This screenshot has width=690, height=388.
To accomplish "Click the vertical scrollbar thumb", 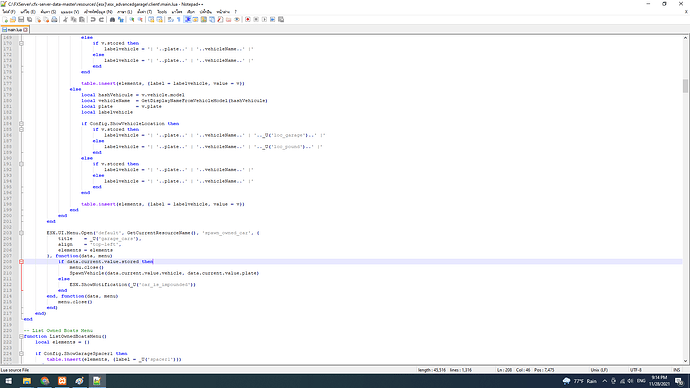I will [x=685, y=86].
